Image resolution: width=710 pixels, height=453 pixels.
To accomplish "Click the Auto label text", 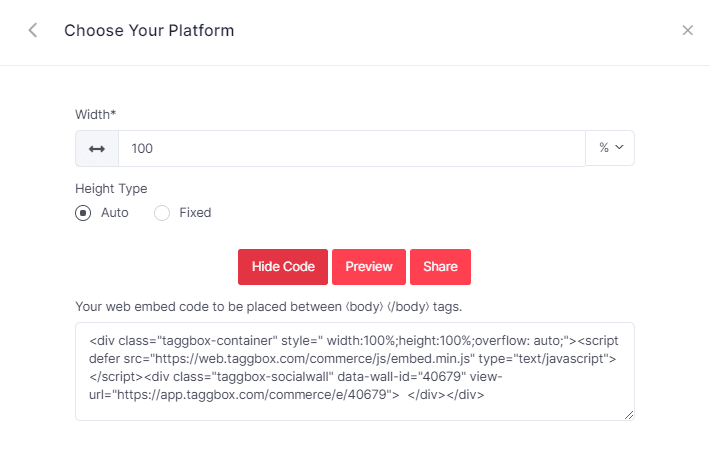I will point(115,212).
